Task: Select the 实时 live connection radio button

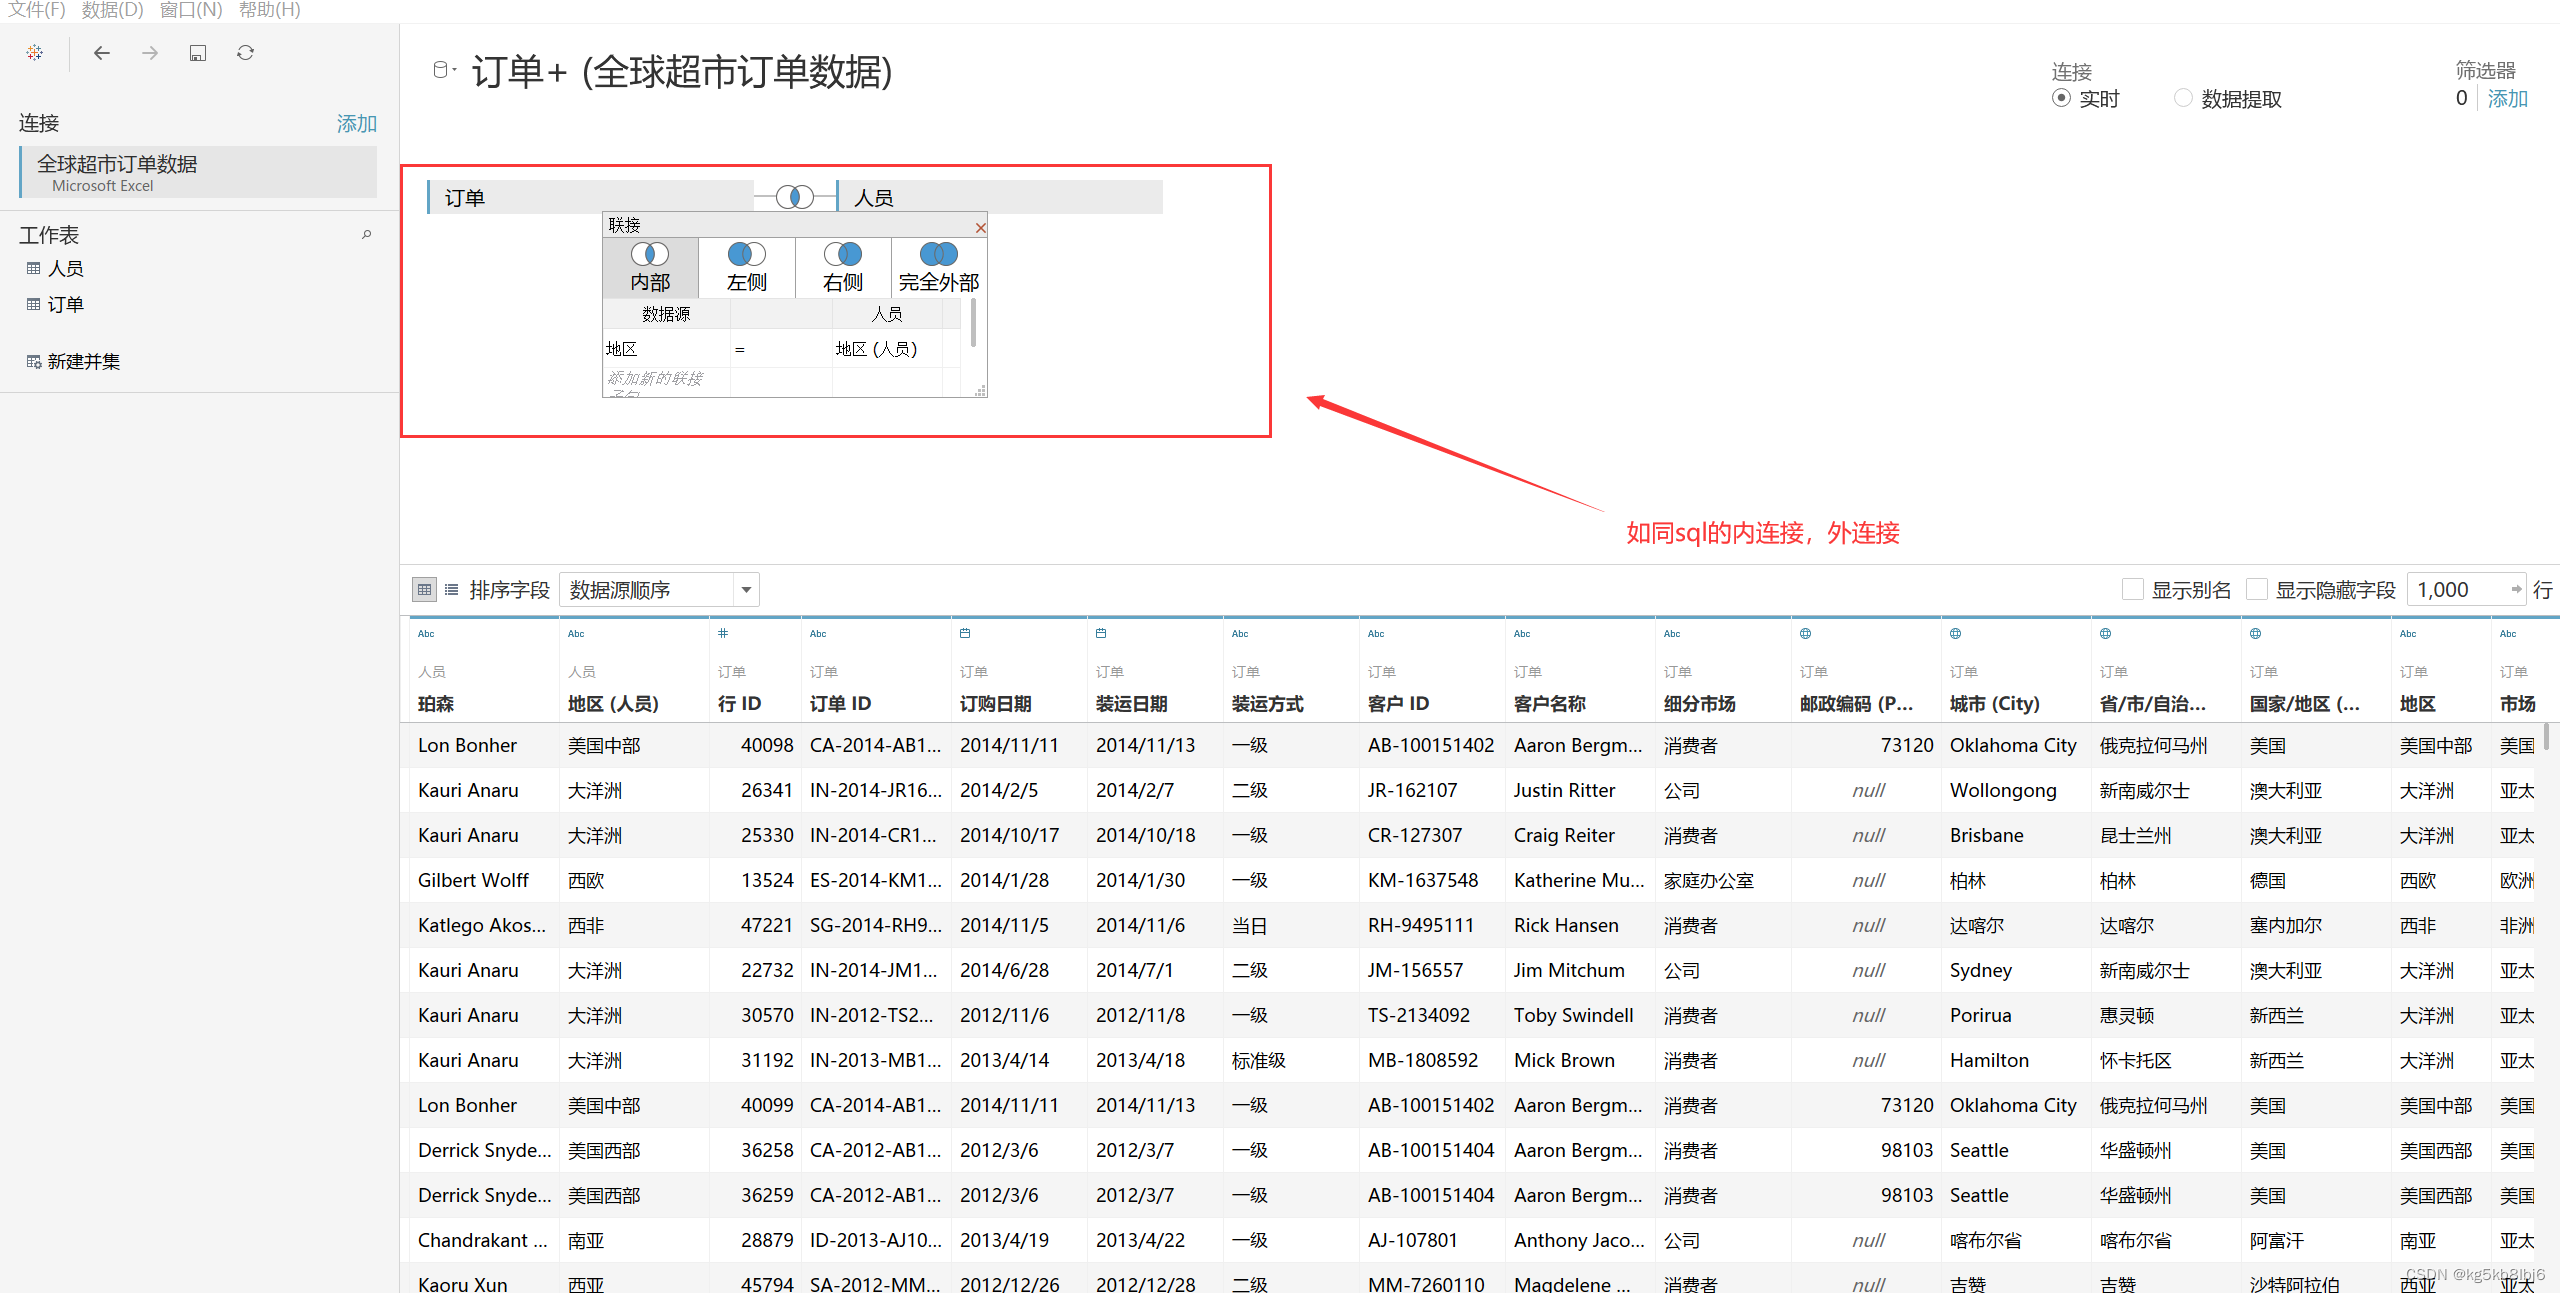Action: (2061, 98)
